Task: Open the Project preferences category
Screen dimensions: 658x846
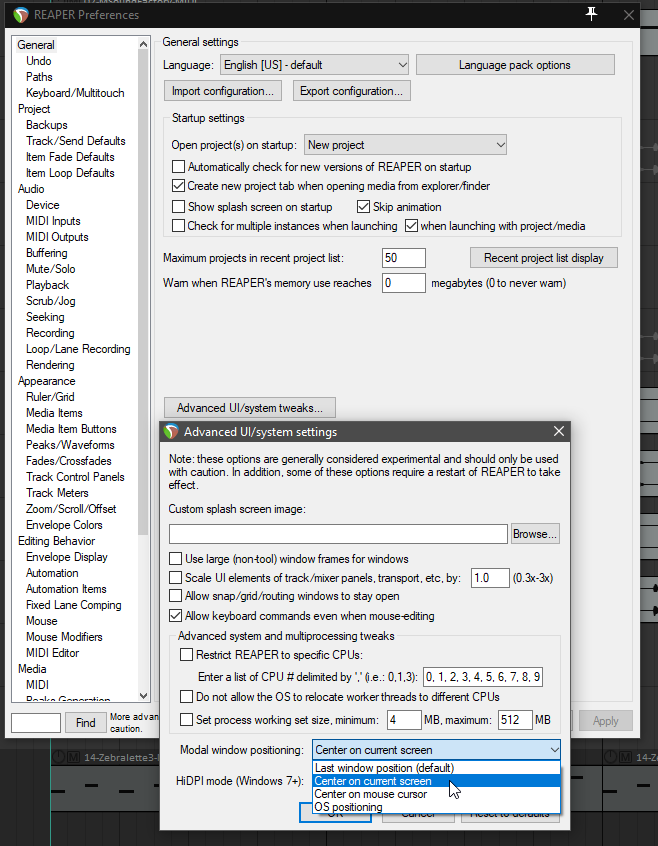Action: click(34, 109)
